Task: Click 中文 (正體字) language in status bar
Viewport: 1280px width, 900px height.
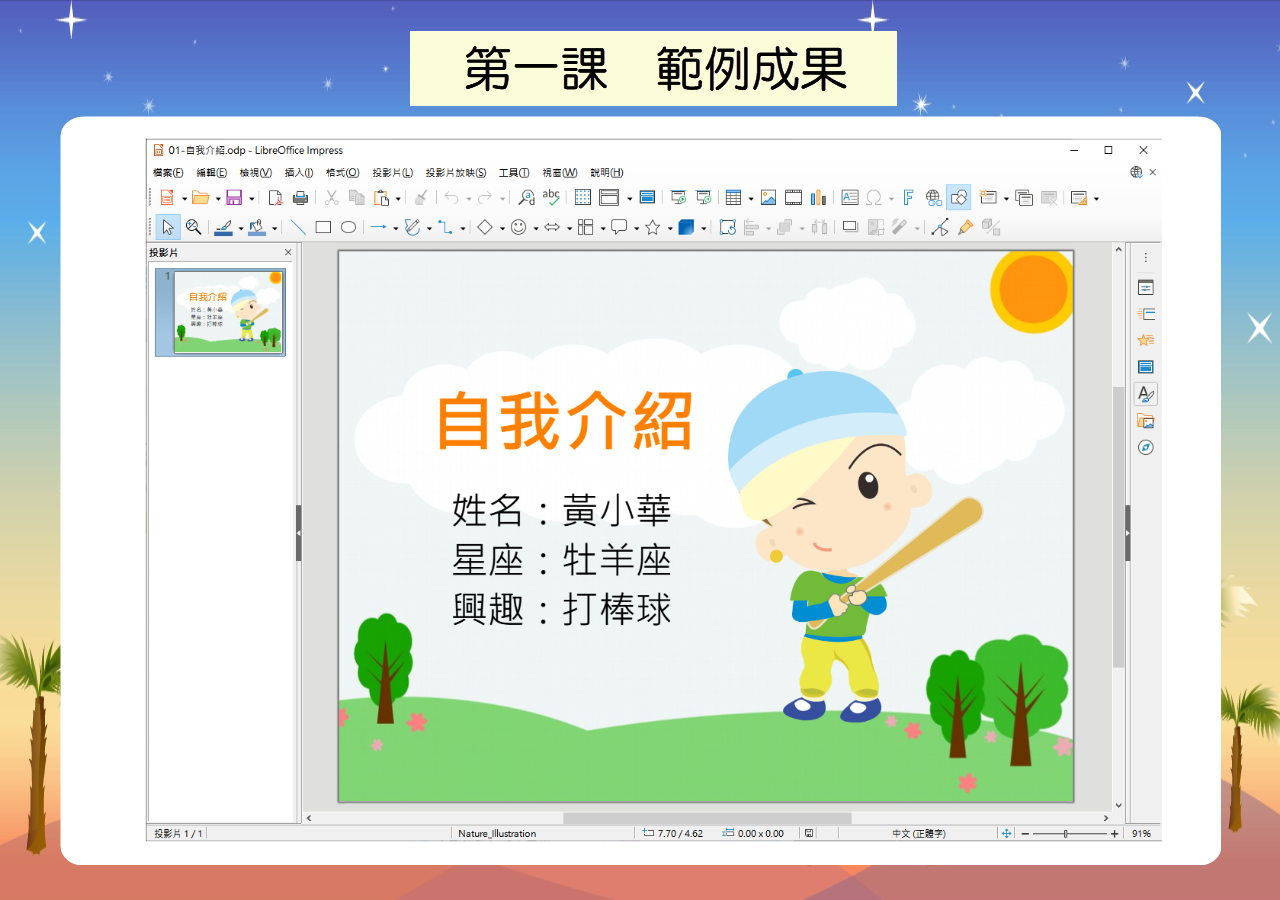Action: [x=918, y=833]
